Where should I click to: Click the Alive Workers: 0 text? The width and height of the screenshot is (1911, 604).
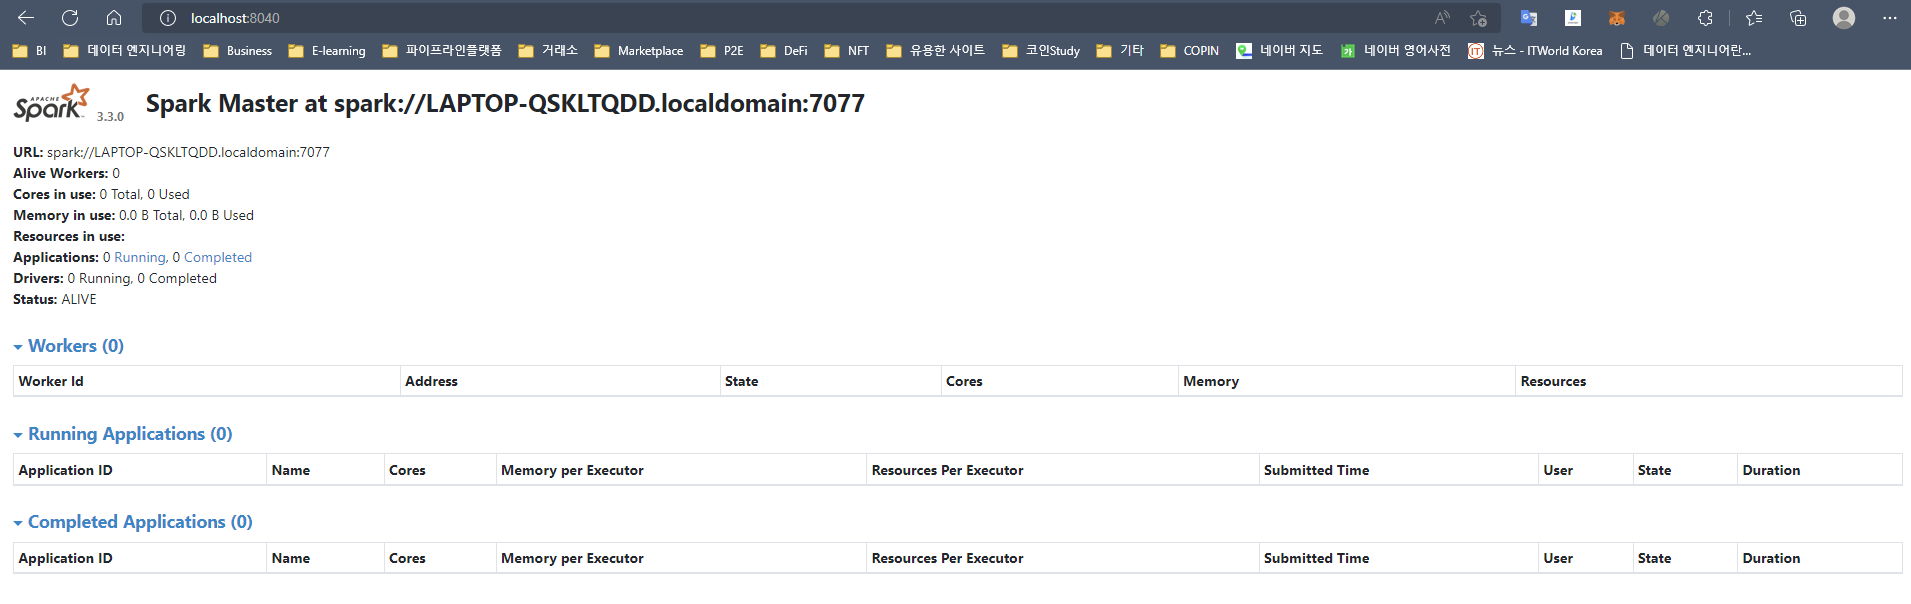pos(66,173)
